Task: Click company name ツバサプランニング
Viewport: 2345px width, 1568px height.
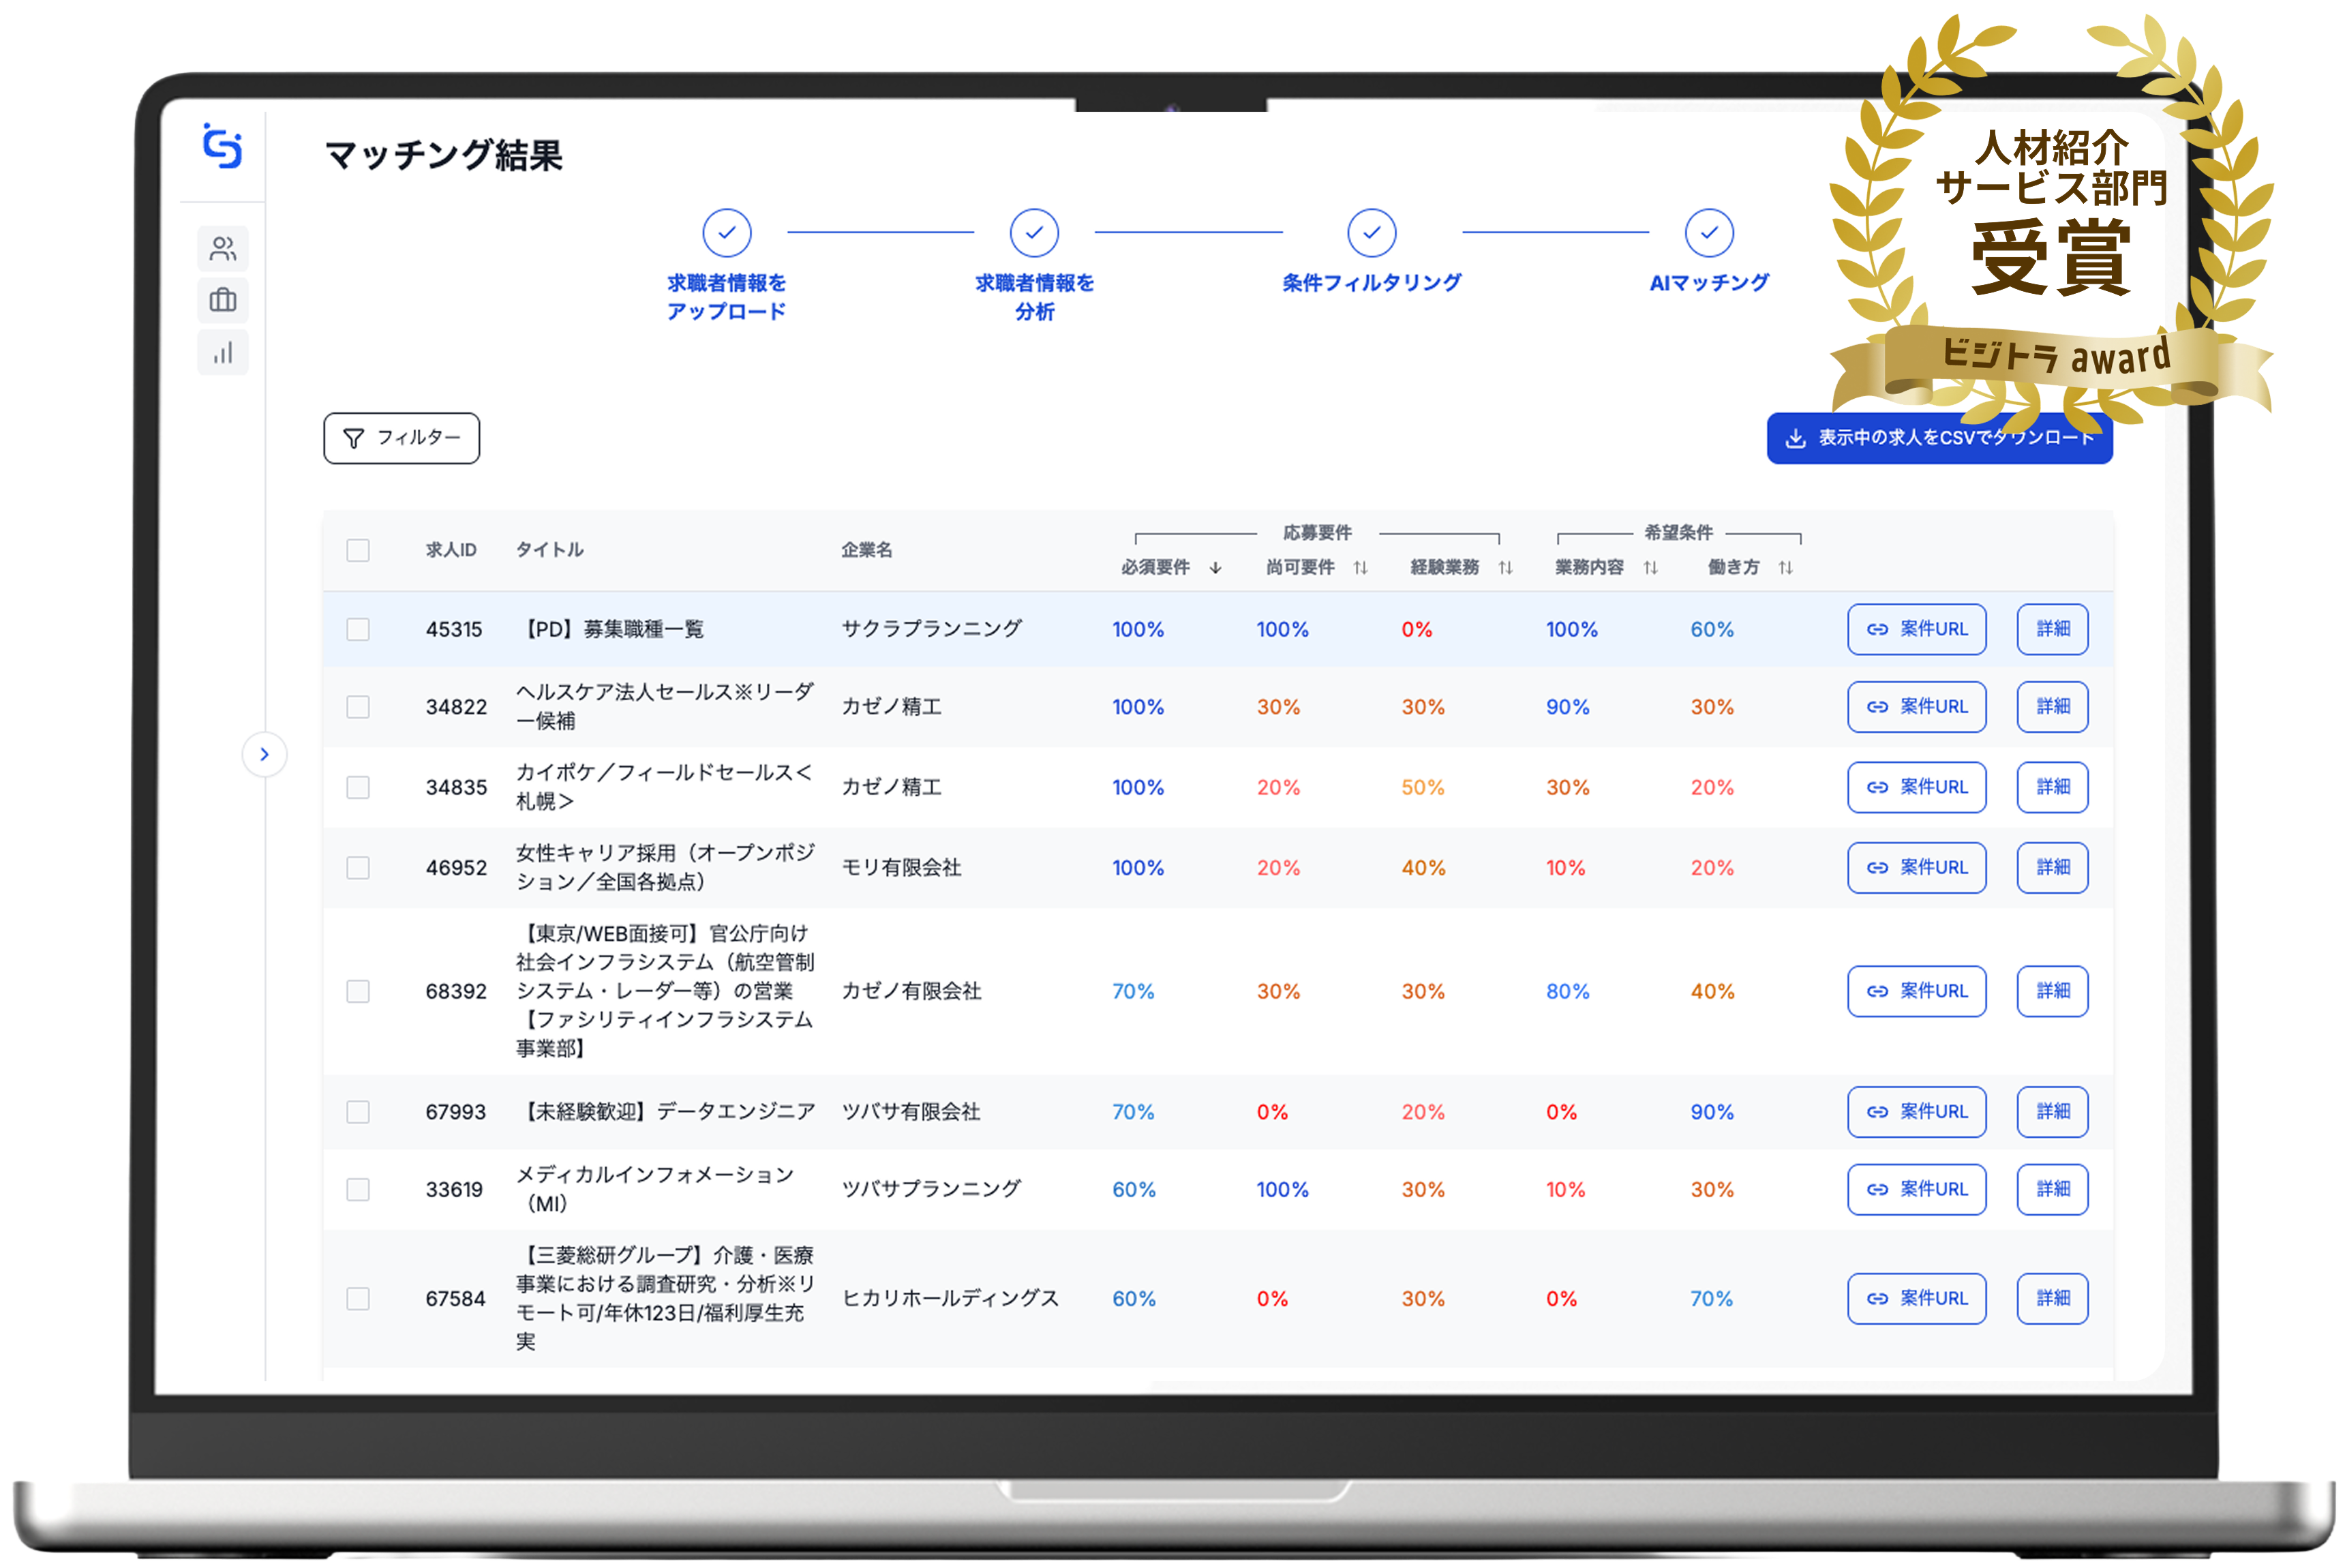Action: click(931, 1189)
